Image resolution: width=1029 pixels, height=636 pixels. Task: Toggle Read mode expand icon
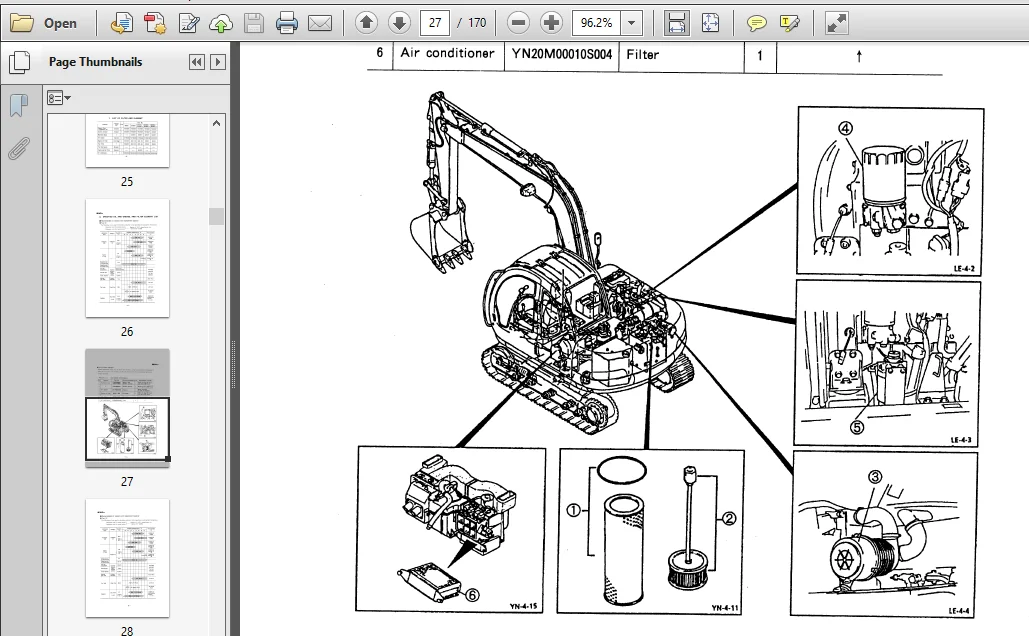pyautogui.click(x=837, y=24)
